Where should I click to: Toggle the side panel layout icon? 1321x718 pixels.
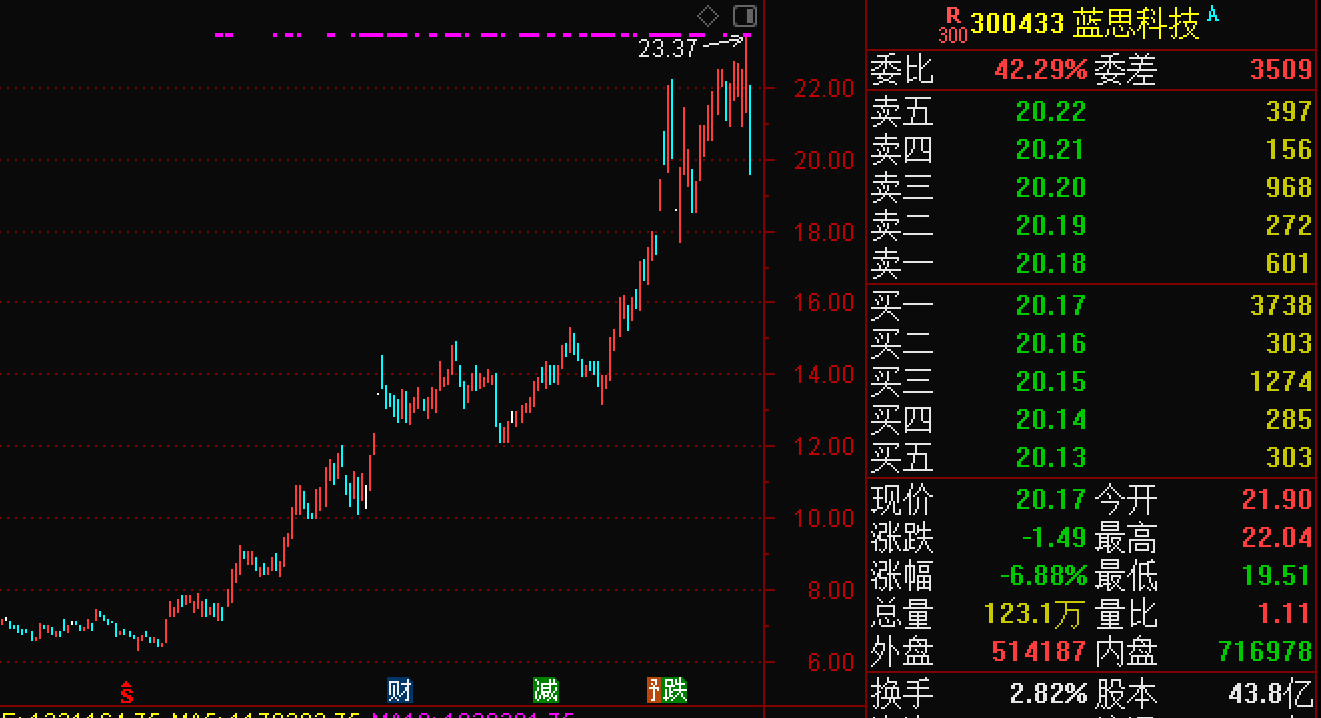(x=744, y=16)
